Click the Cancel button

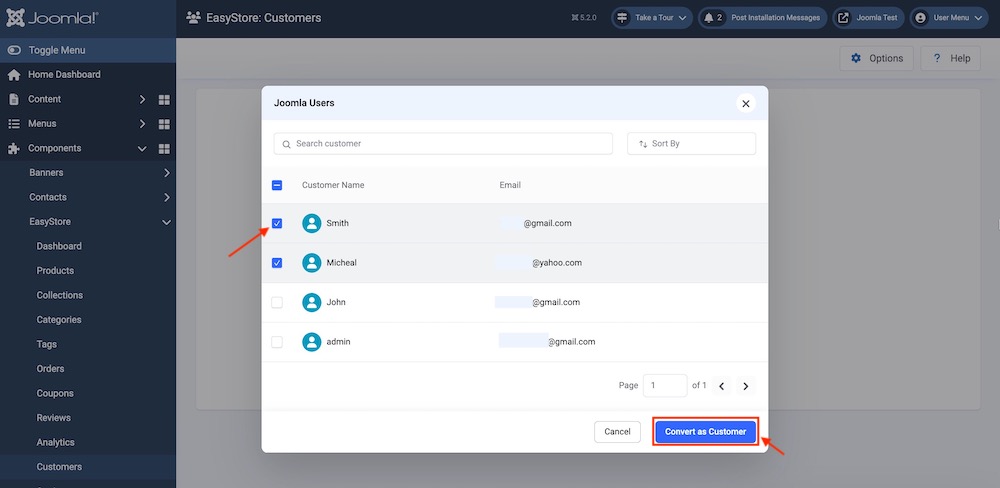(x=617, y=432)
